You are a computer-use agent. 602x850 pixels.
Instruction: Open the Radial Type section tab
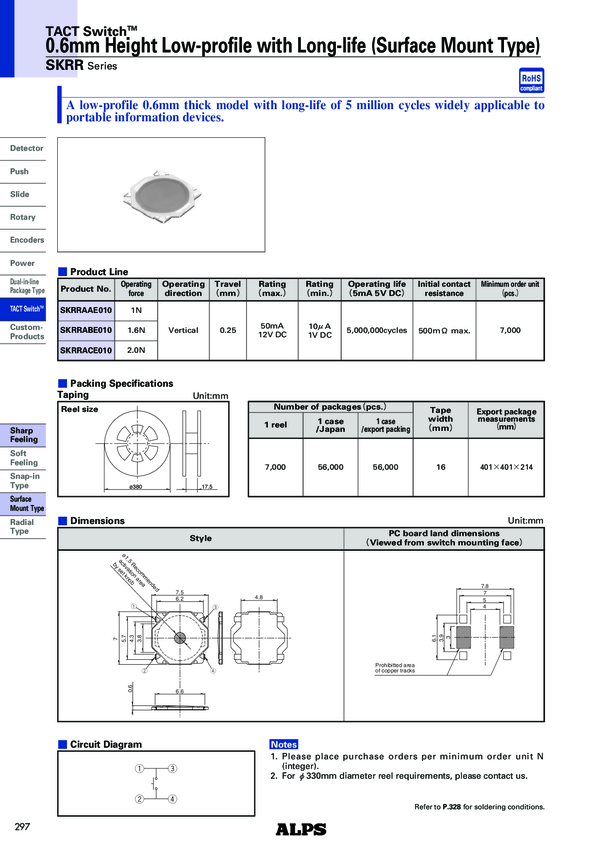tap(23, 527)
